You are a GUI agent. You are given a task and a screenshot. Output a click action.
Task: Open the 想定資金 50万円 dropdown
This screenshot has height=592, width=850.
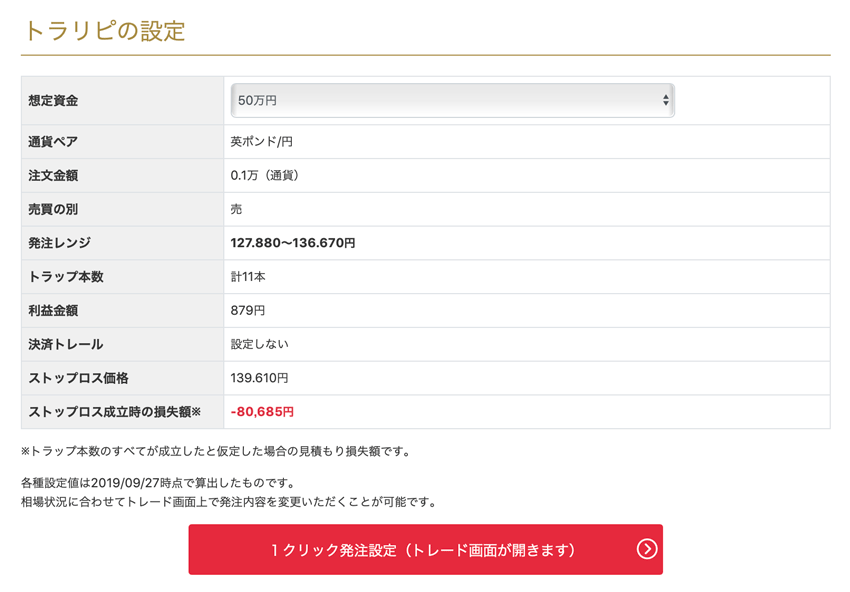coord(449,101)
